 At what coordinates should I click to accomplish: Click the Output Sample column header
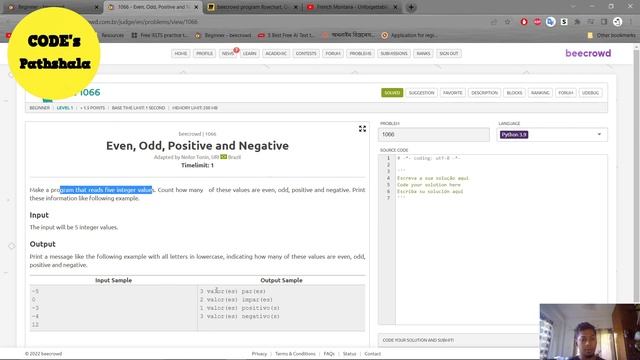click(281, 280)
